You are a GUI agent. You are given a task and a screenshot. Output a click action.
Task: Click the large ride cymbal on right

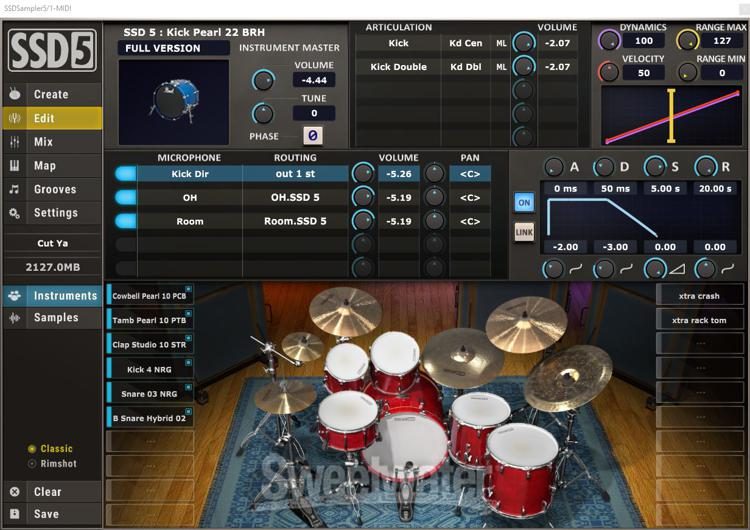pyautogui.click(x=567, y=378)
